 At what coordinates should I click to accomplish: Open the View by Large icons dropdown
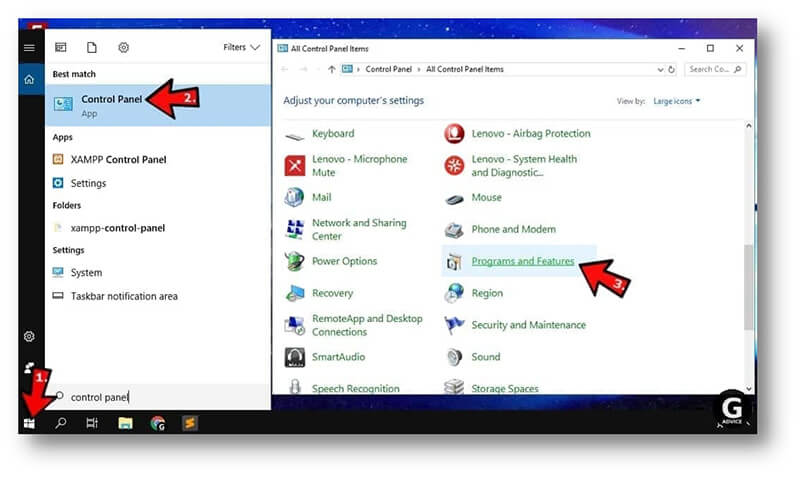click(x=677, y=101)
